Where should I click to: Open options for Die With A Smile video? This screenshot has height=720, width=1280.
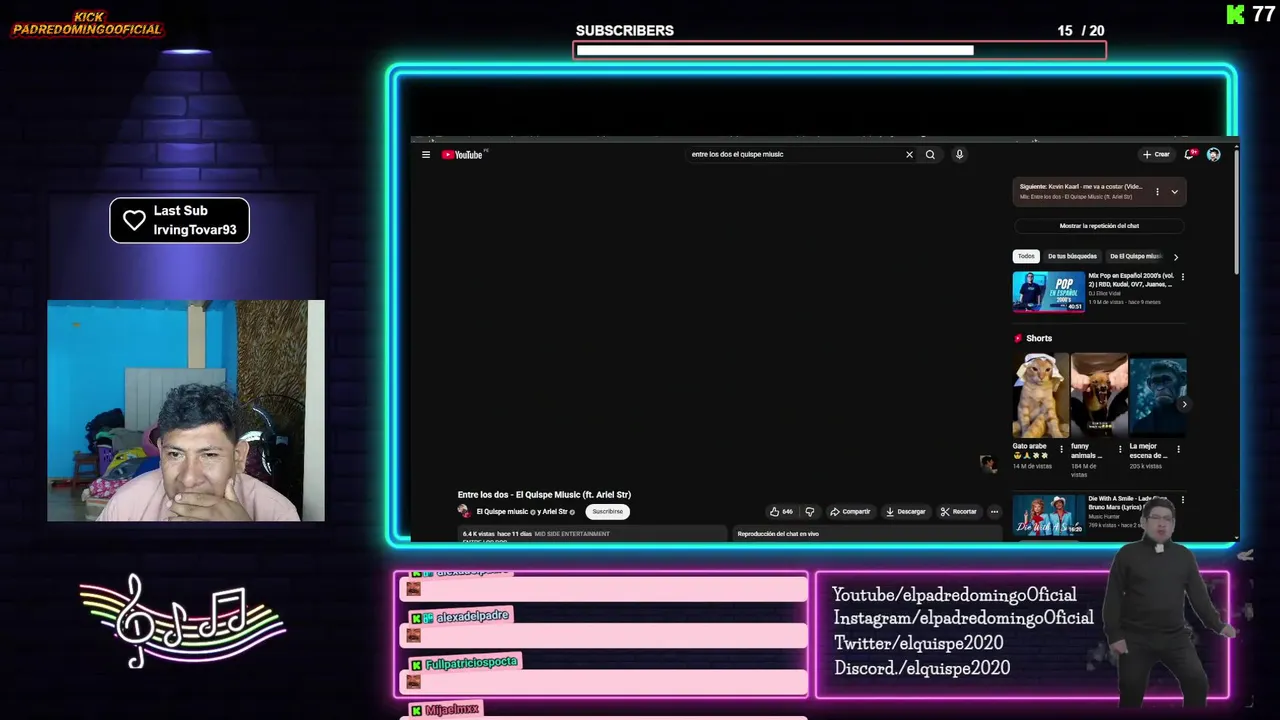point(1182,499)
